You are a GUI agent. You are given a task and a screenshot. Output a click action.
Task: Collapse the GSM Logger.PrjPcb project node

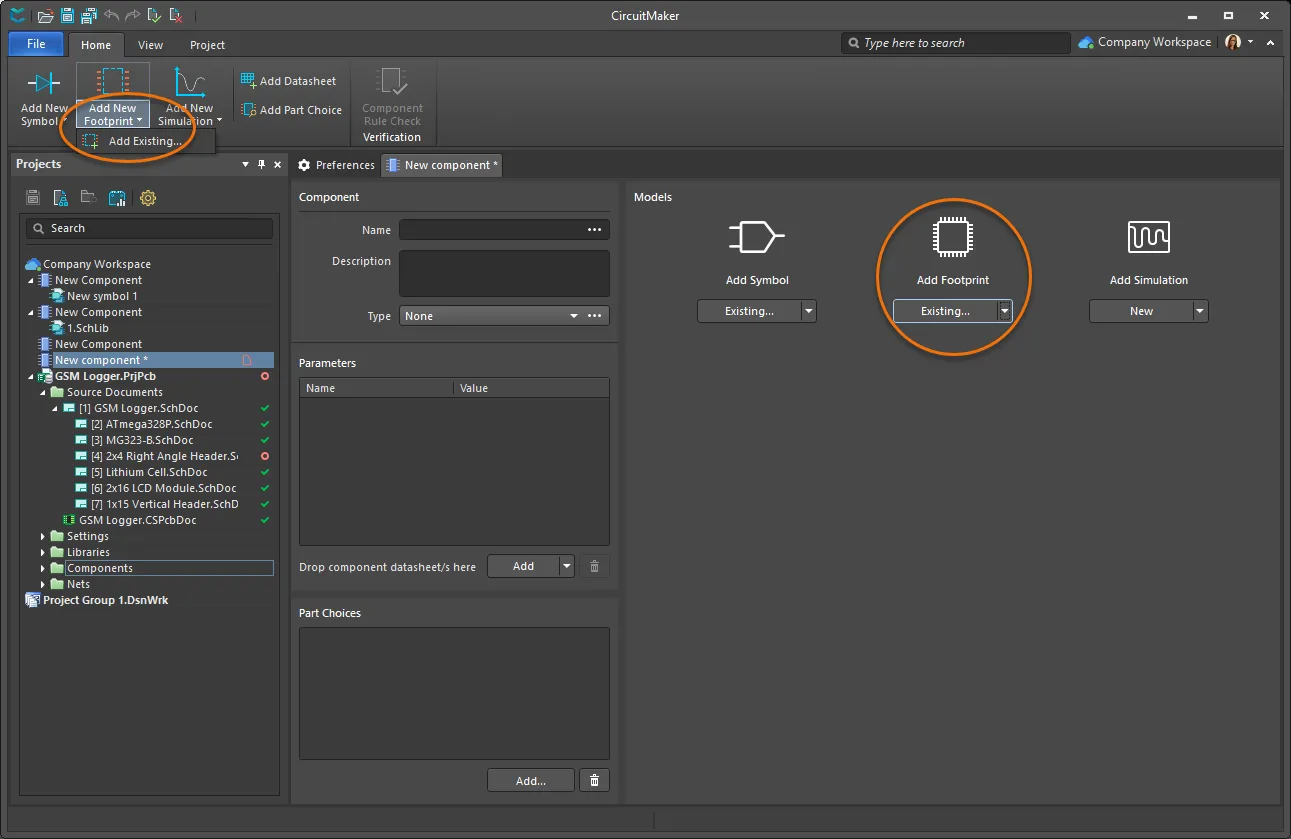pyautogui.click(x=31, y=377)
